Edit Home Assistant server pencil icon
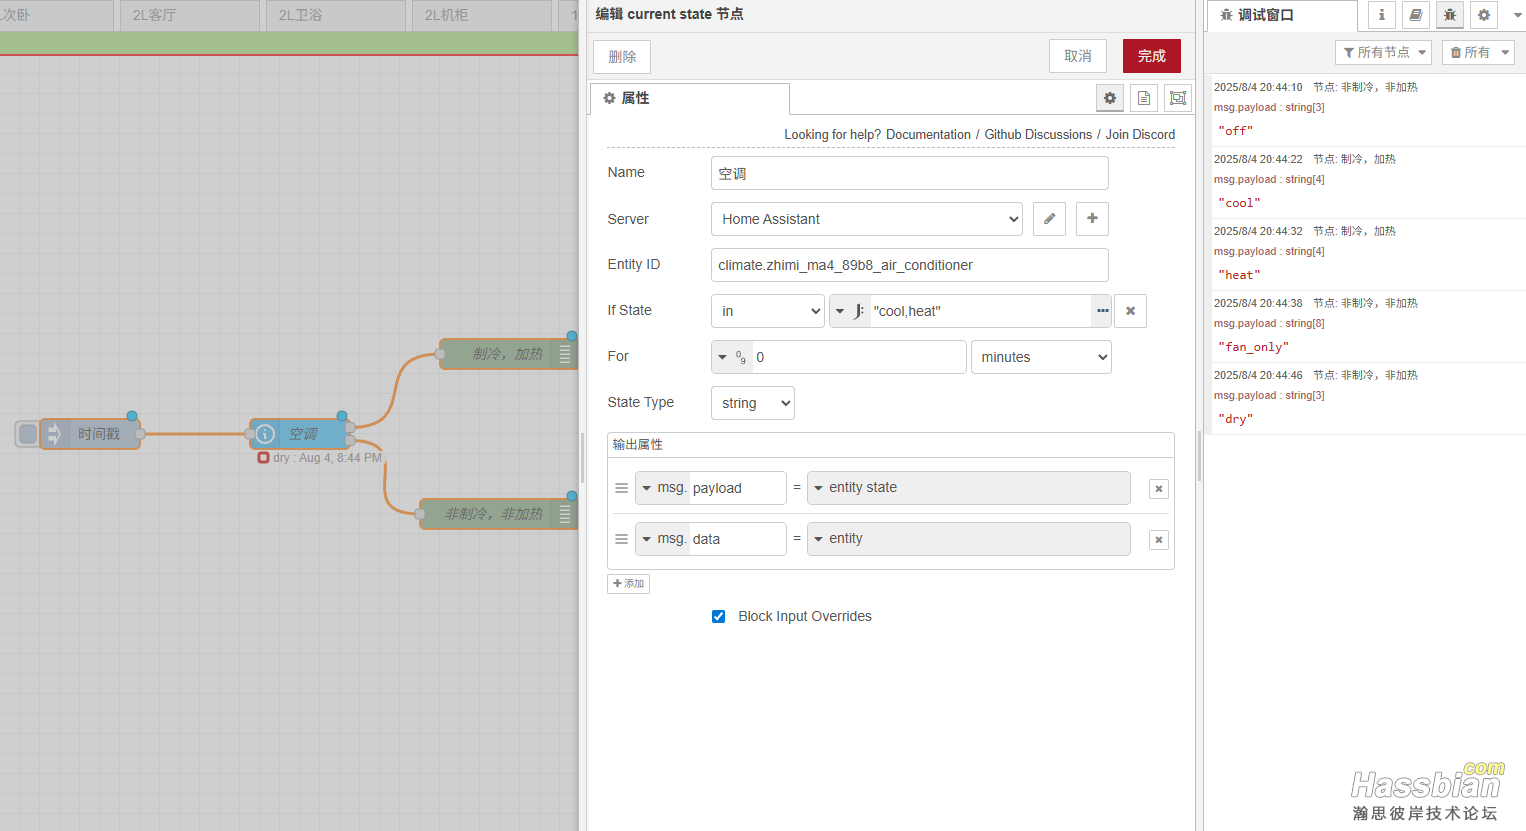 [1049, 219]
